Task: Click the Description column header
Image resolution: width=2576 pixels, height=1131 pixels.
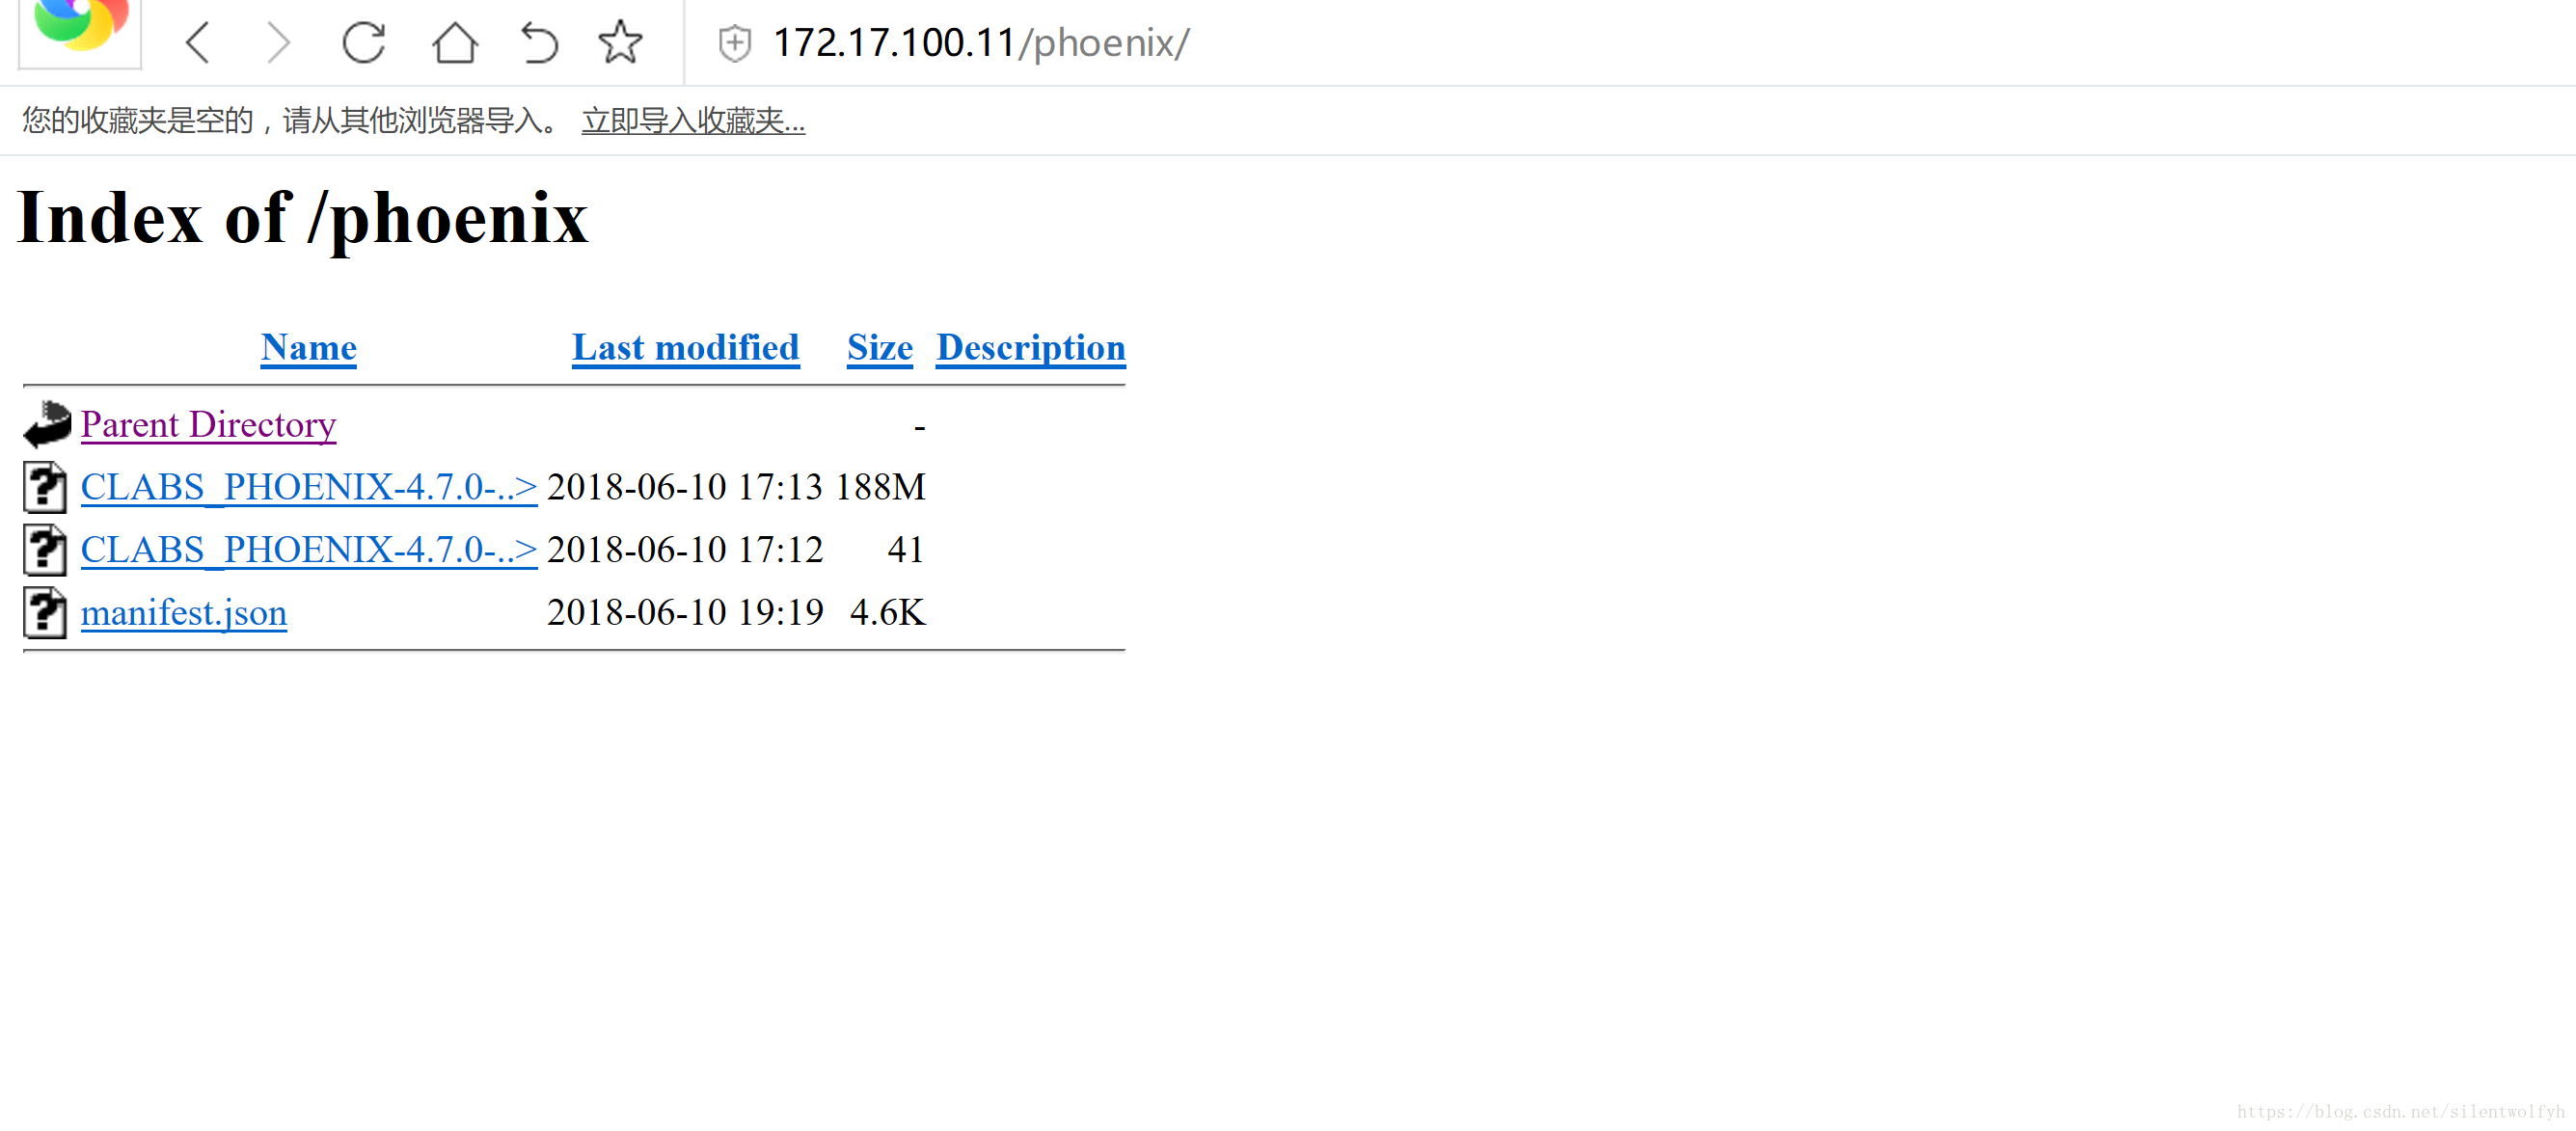Action: (1030, 348)
